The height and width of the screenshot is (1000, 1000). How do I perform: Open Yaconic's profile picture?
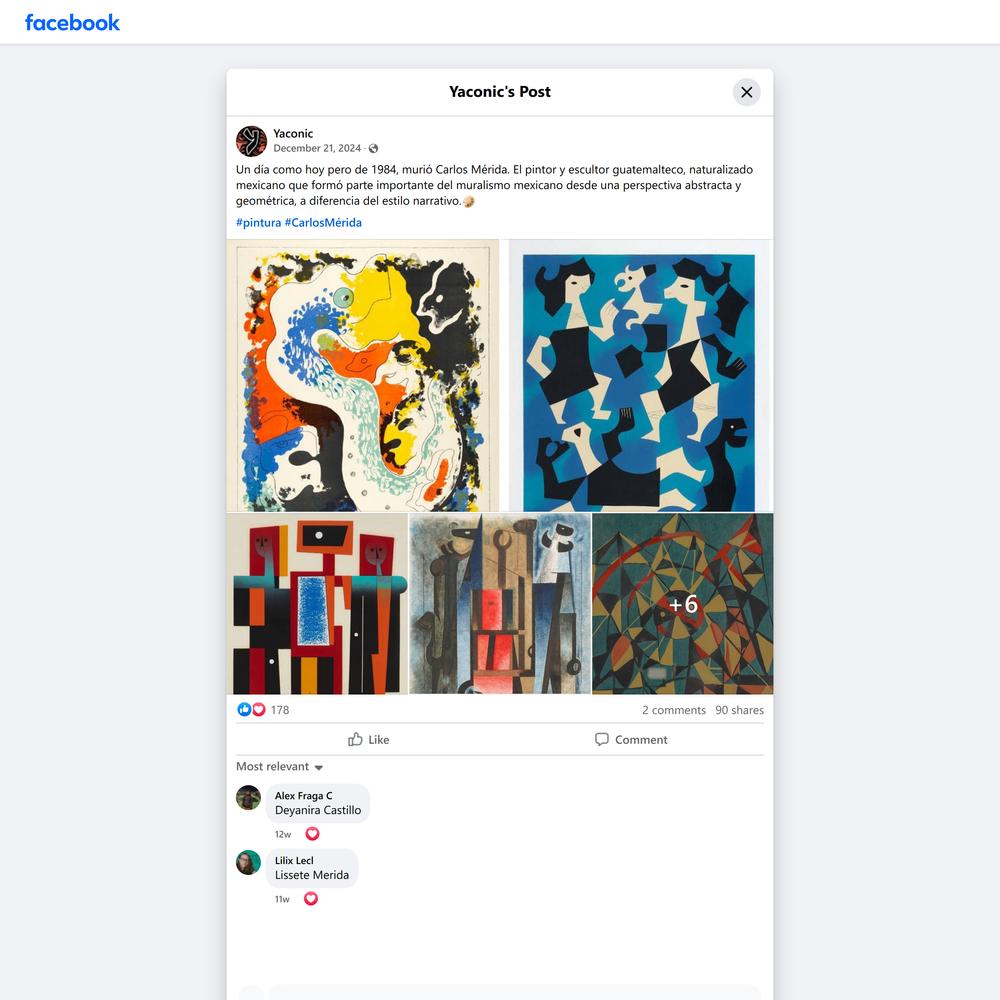[x=251, y=141]
